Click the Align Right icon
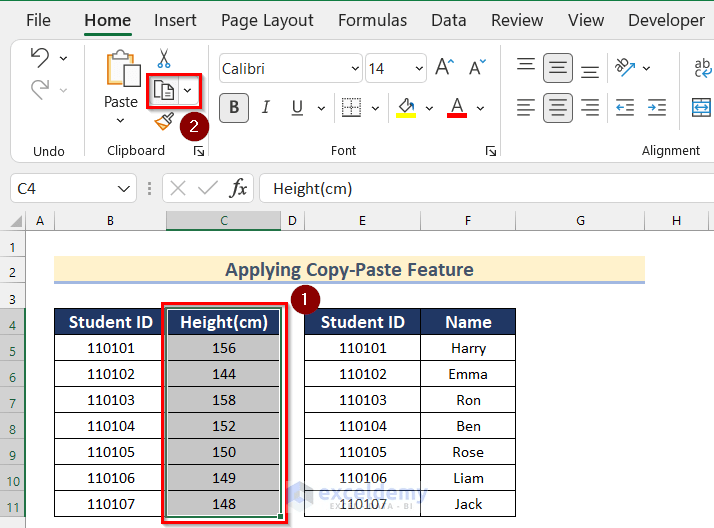This screenshot has height=528, width=714. (x=590, y=108)
